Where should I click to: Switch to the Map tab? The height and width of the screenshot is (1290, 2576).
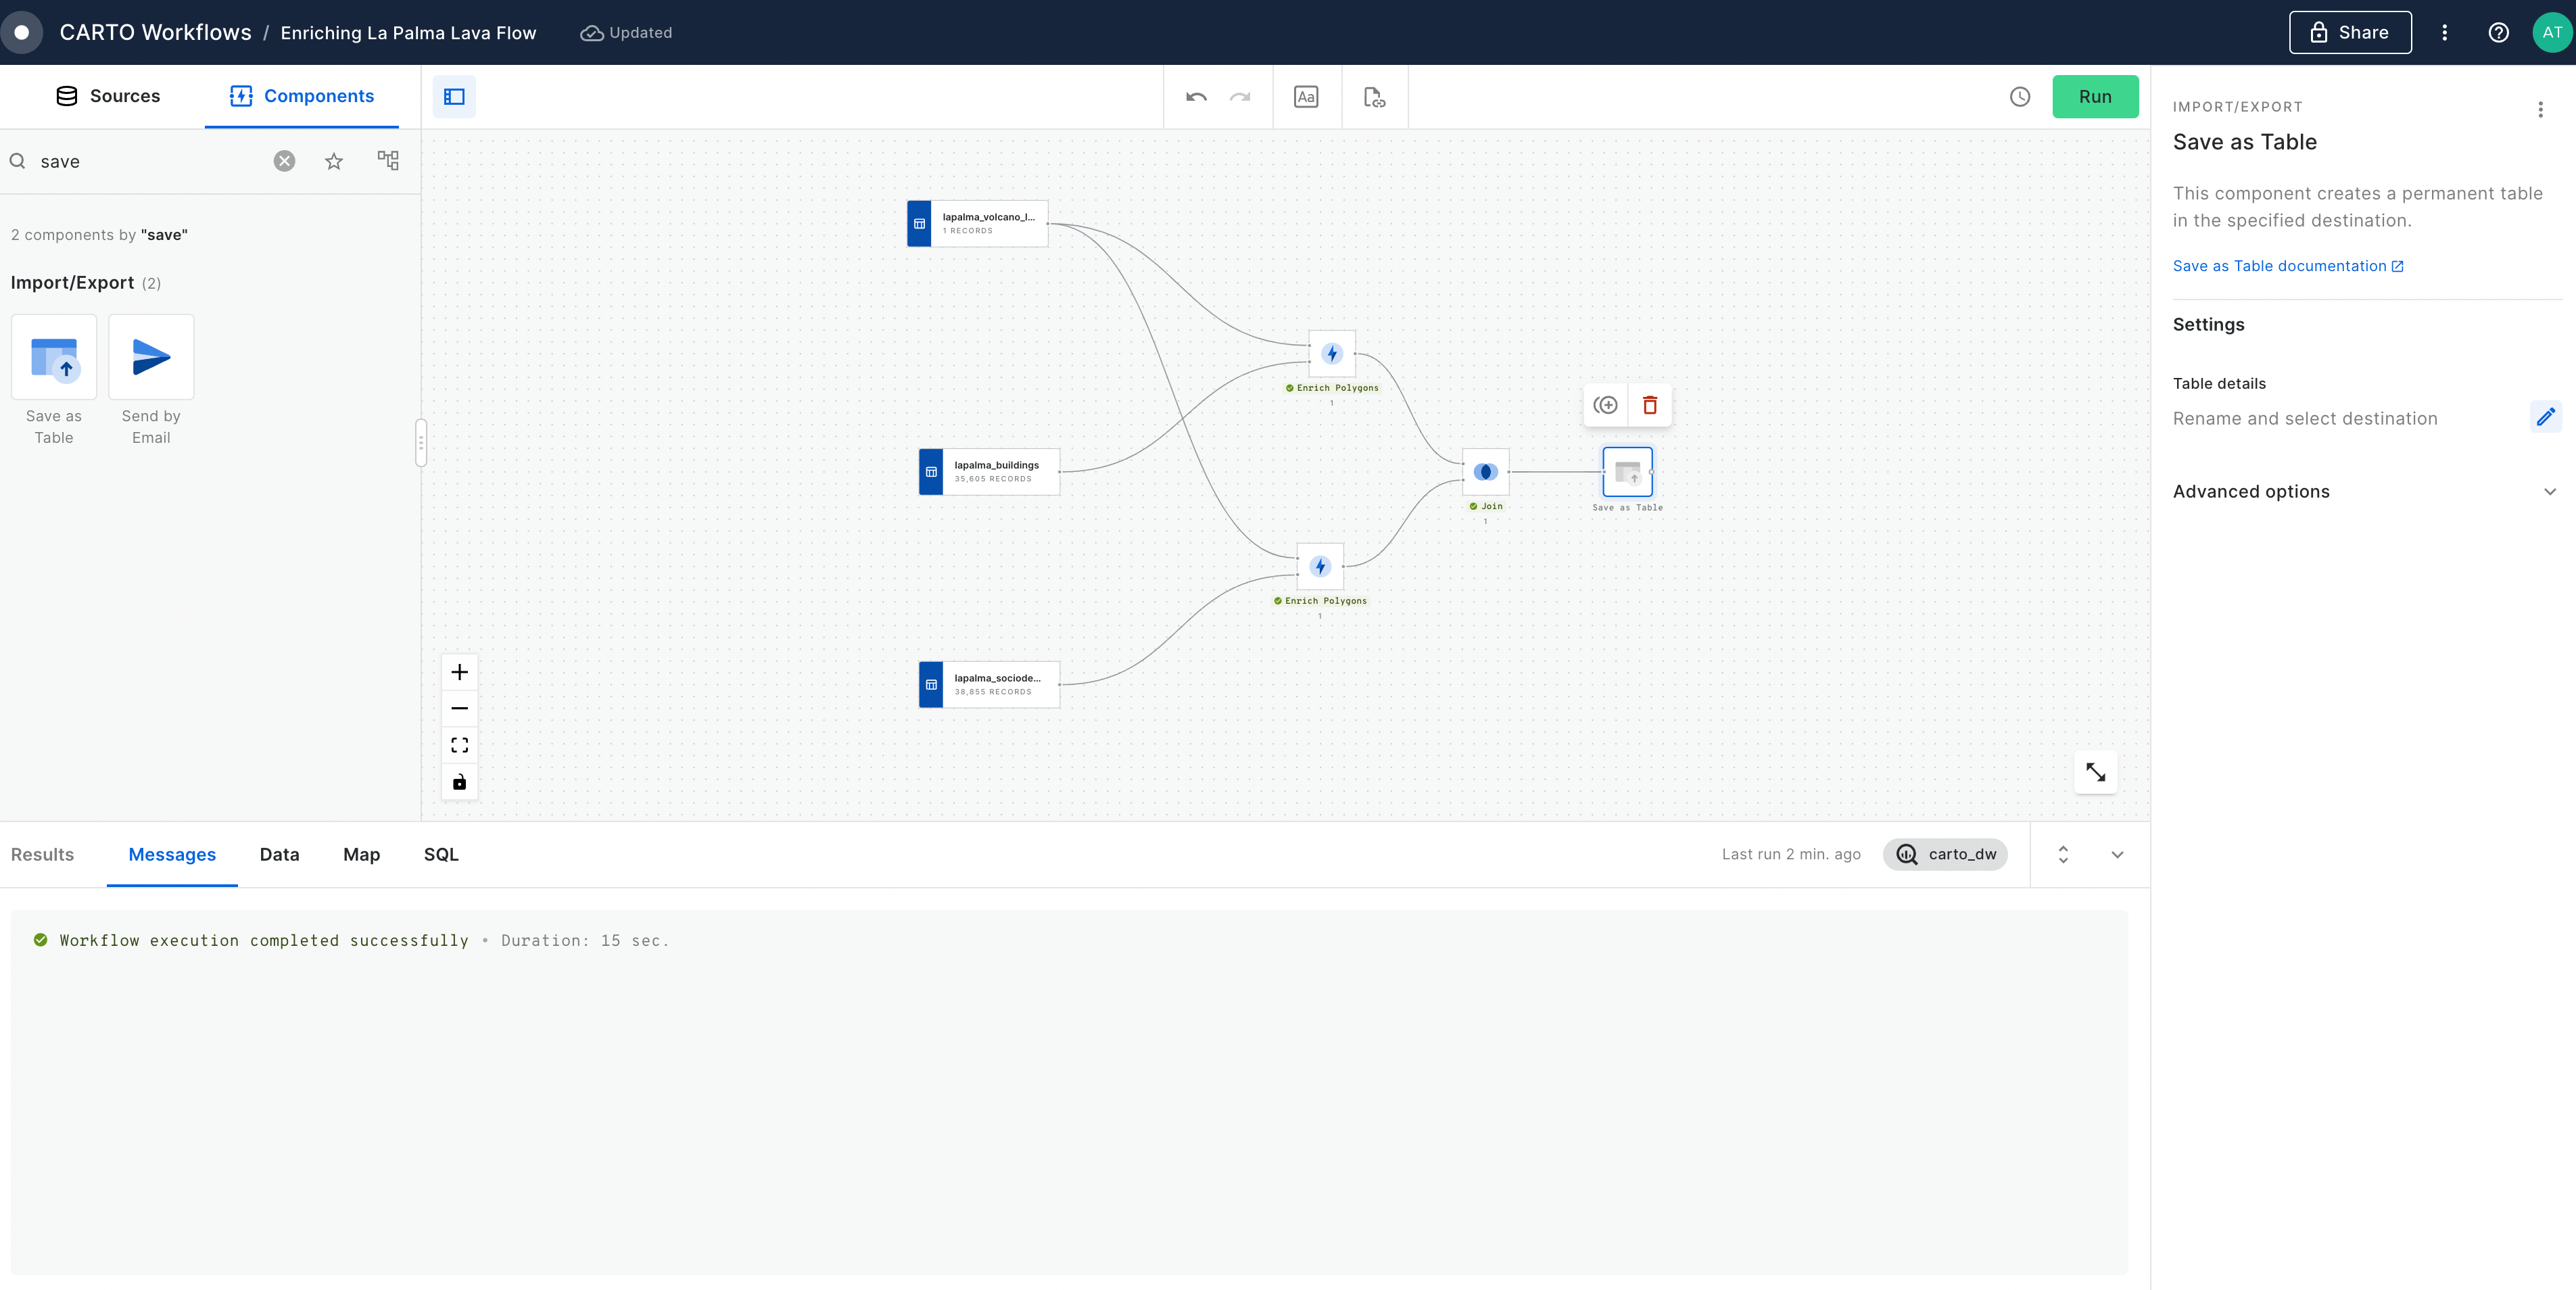361,854
